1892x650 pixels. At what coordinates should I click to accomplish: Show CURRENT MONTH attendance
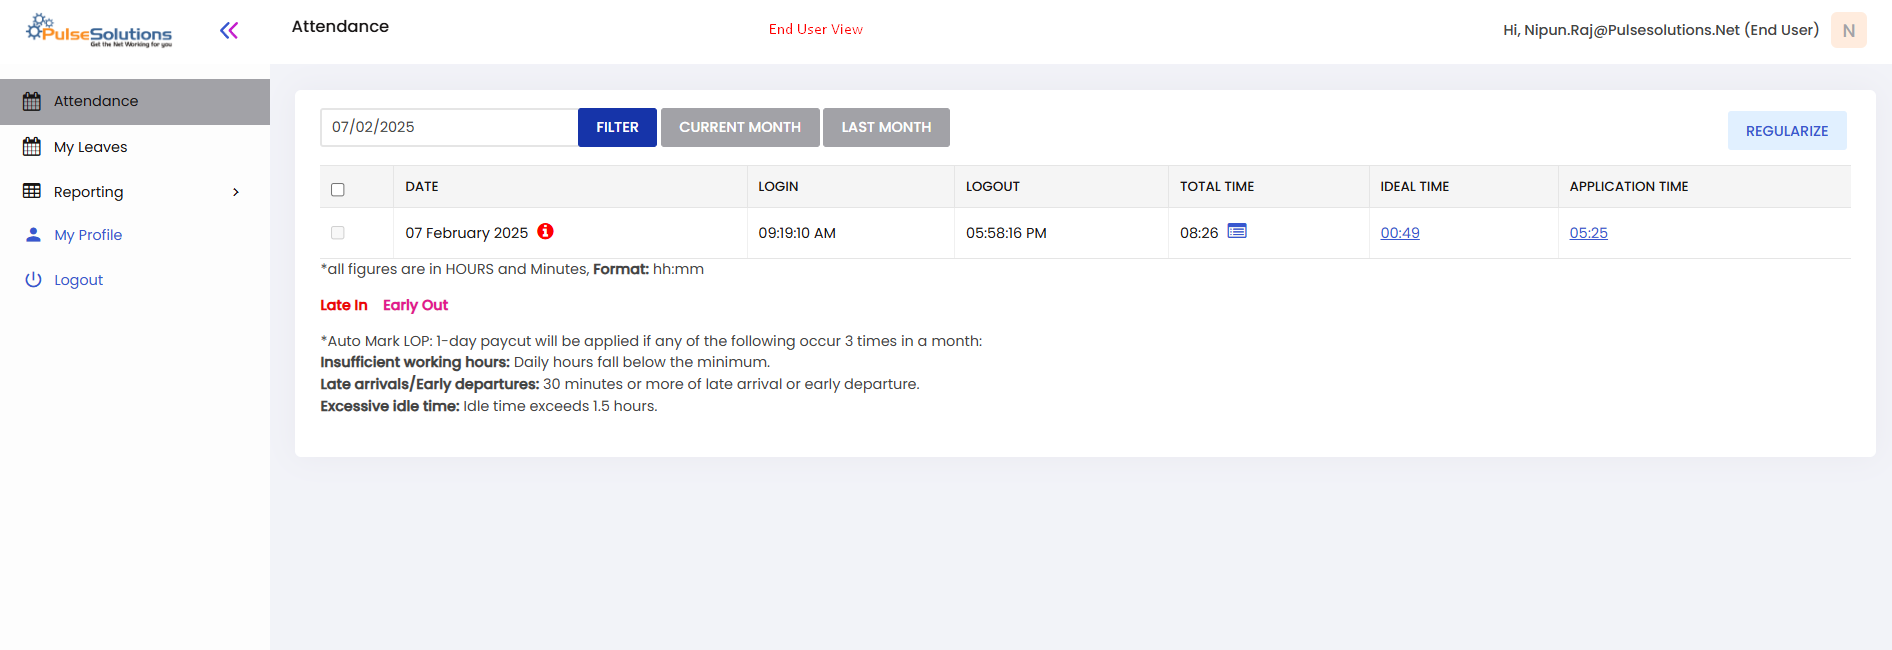click(x=740, y=127)
